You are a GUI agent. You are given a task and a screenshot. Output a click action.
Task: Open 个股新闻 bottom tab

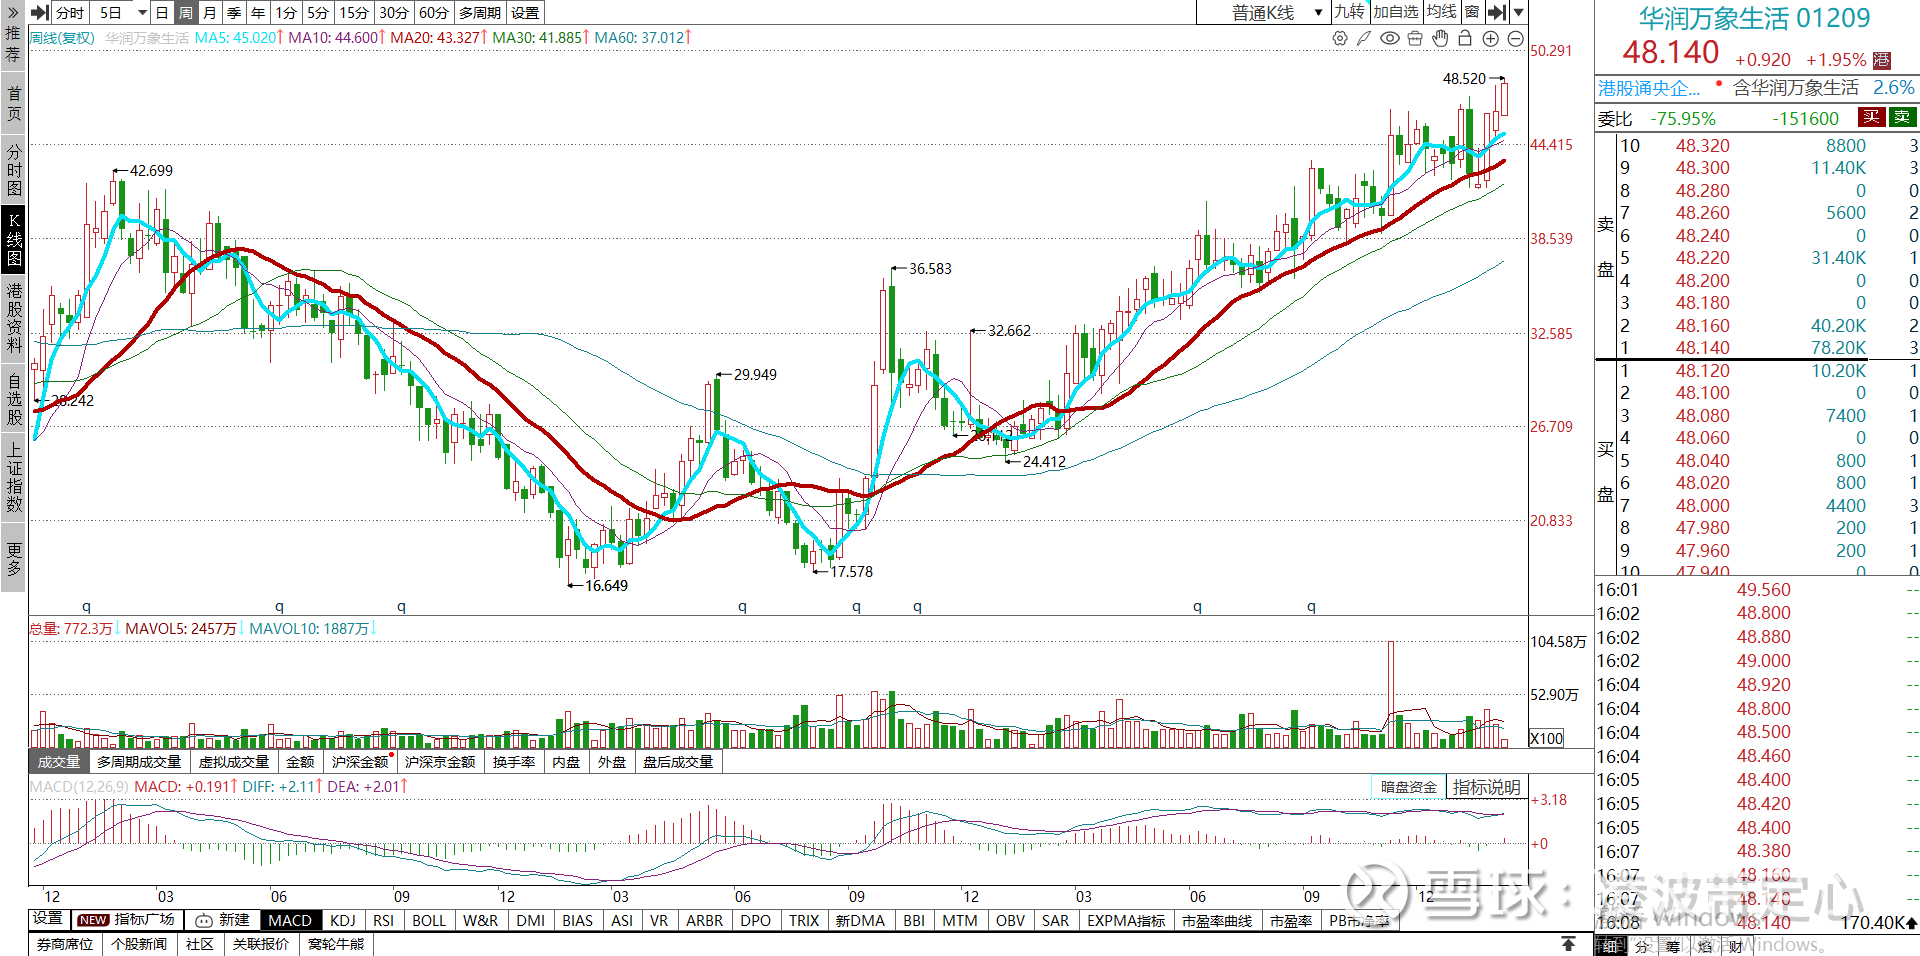[x=139, y=944]
